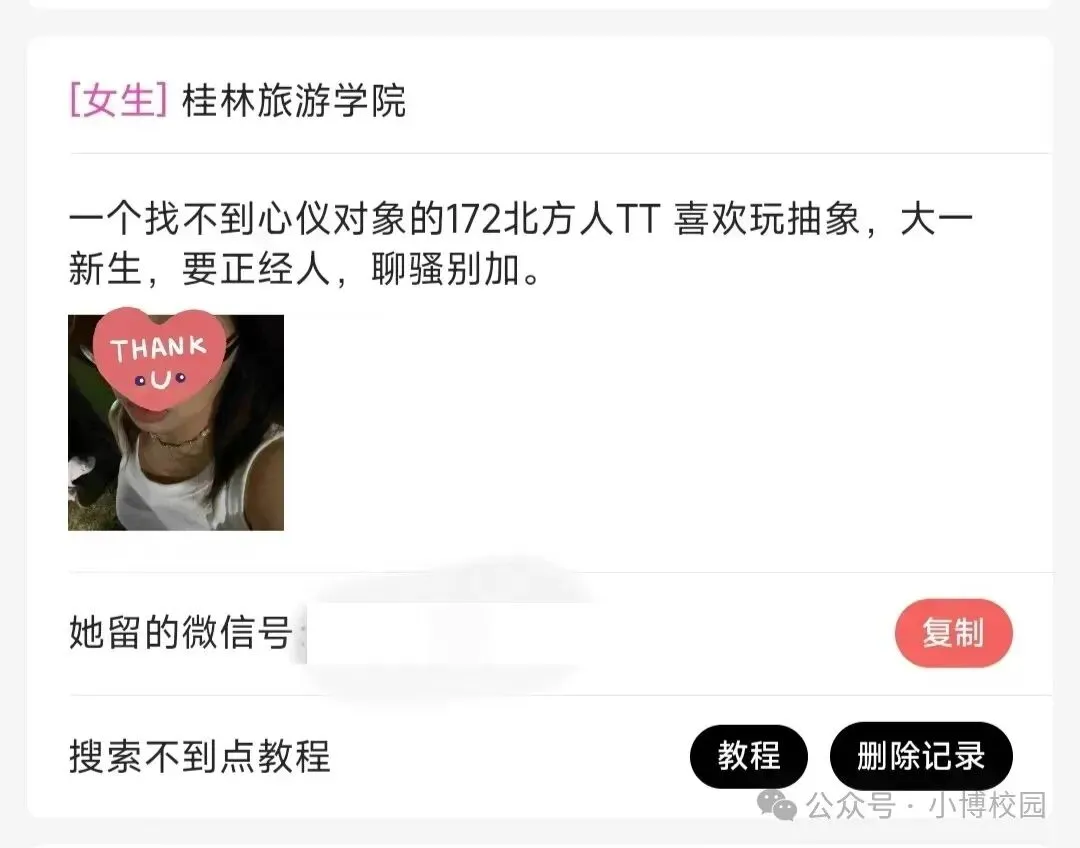
Task: Tap the THANK U heart sticker
Action: [159, 360]
